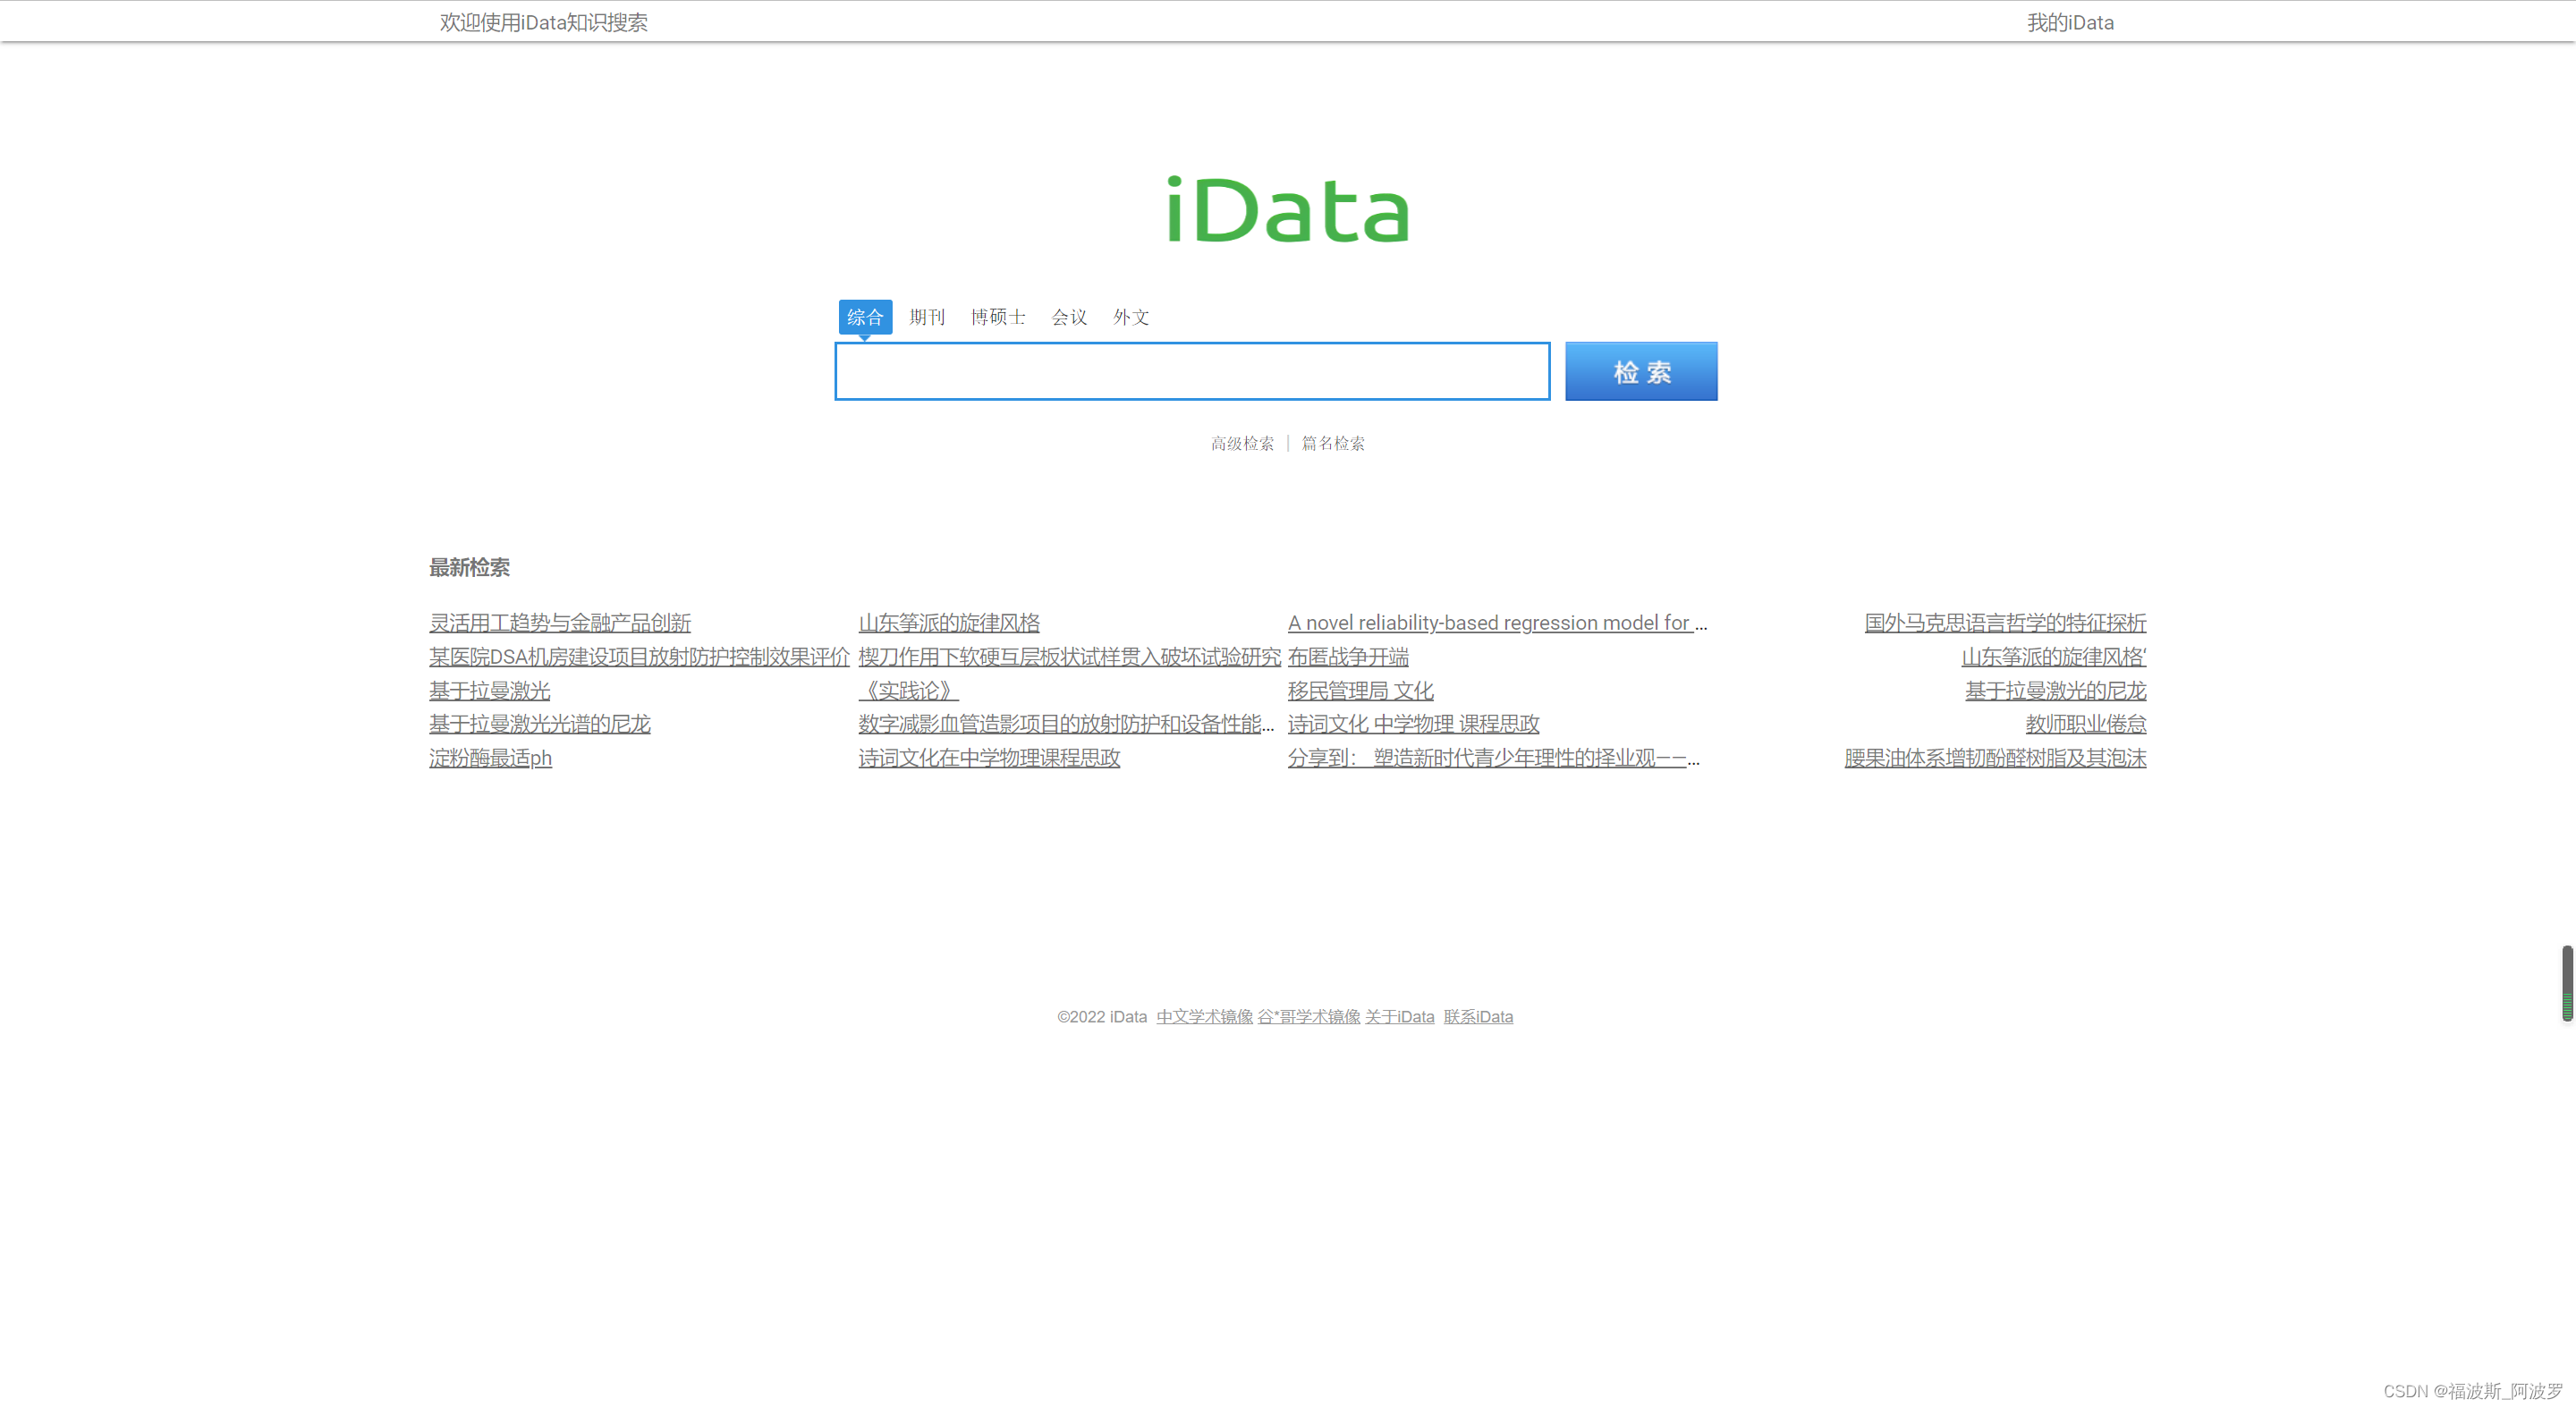Open recent search 教师职业倦怠
The height and width of the screenshot is (1408, 2576).
click(2086, 723)
